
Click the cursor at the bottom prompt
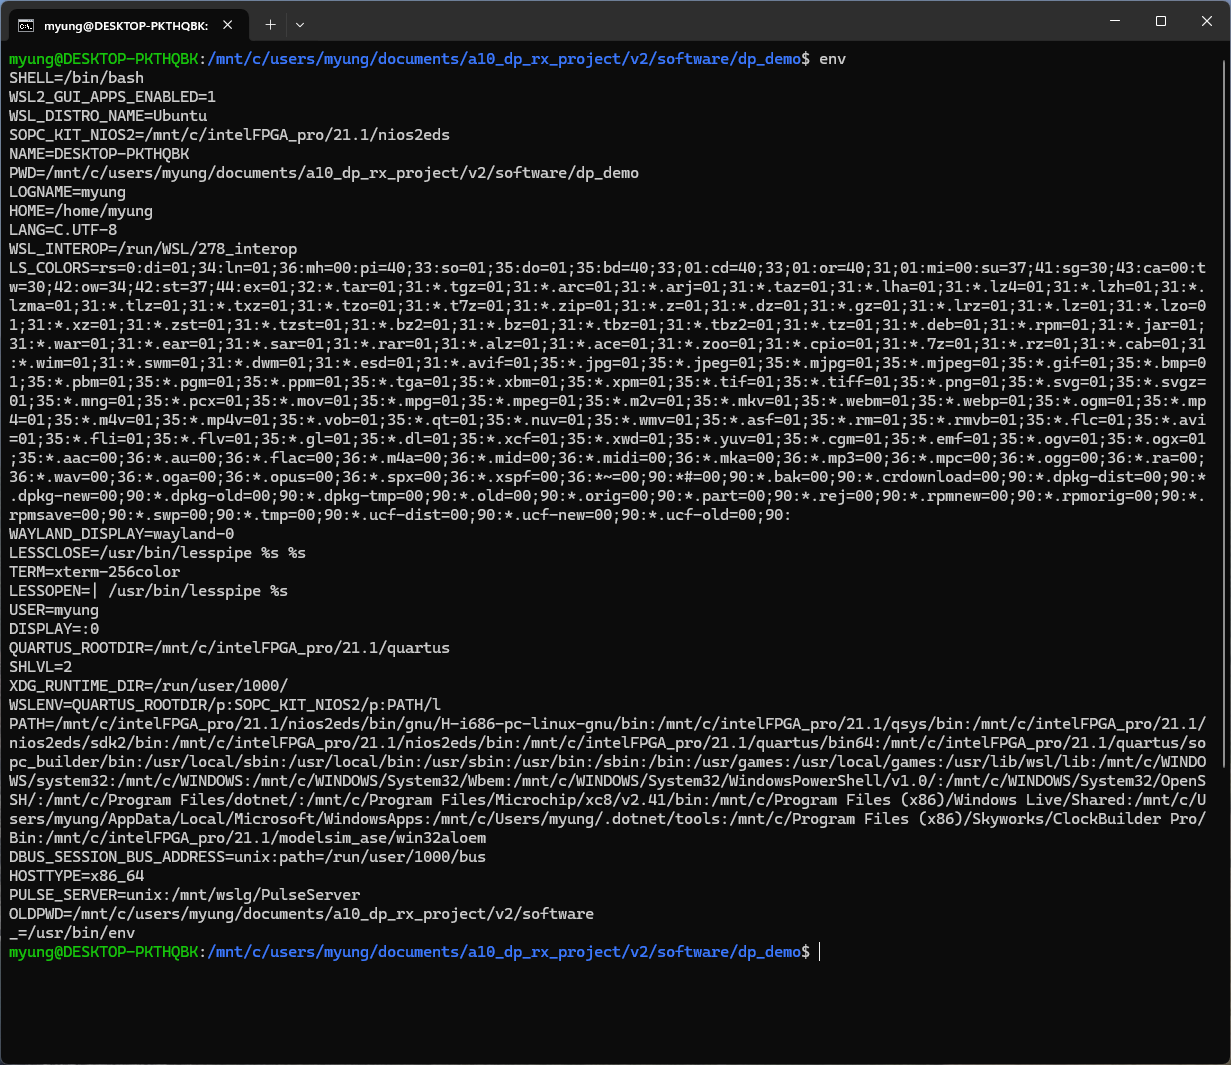point(819,952)
